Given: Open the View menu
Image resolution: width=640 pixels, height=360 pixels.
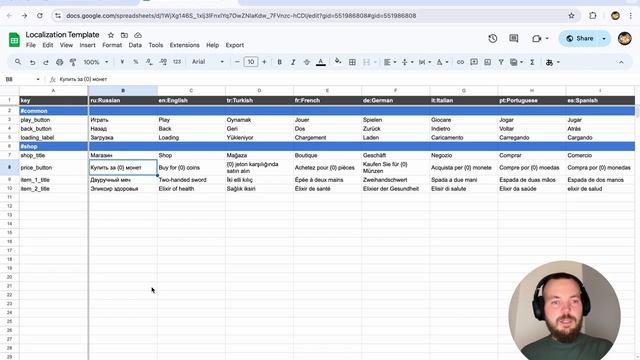Looking at the screenshot, I should tap(66, 45).
